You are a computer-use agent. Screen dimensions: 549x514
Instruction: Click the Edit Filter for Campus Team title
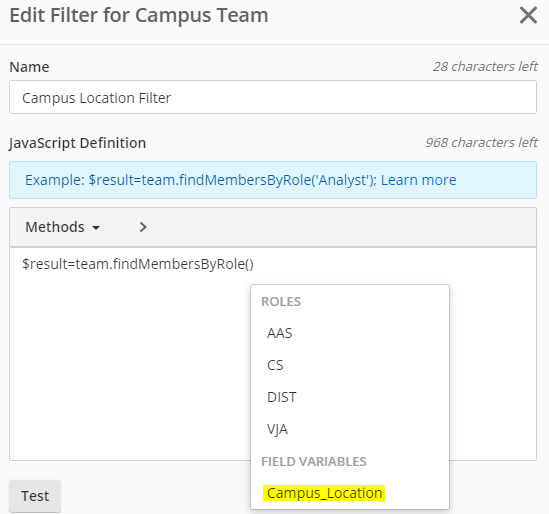(x=139, y=15)
